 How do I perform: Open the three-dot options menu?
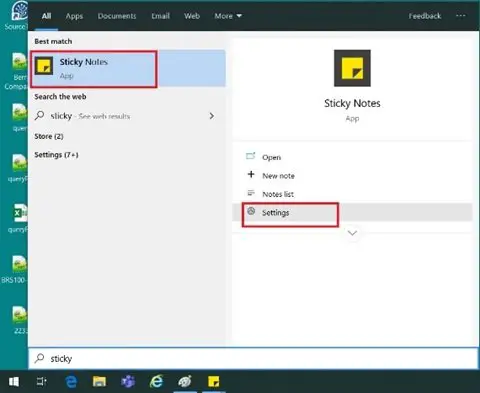(x=461, y=15)
